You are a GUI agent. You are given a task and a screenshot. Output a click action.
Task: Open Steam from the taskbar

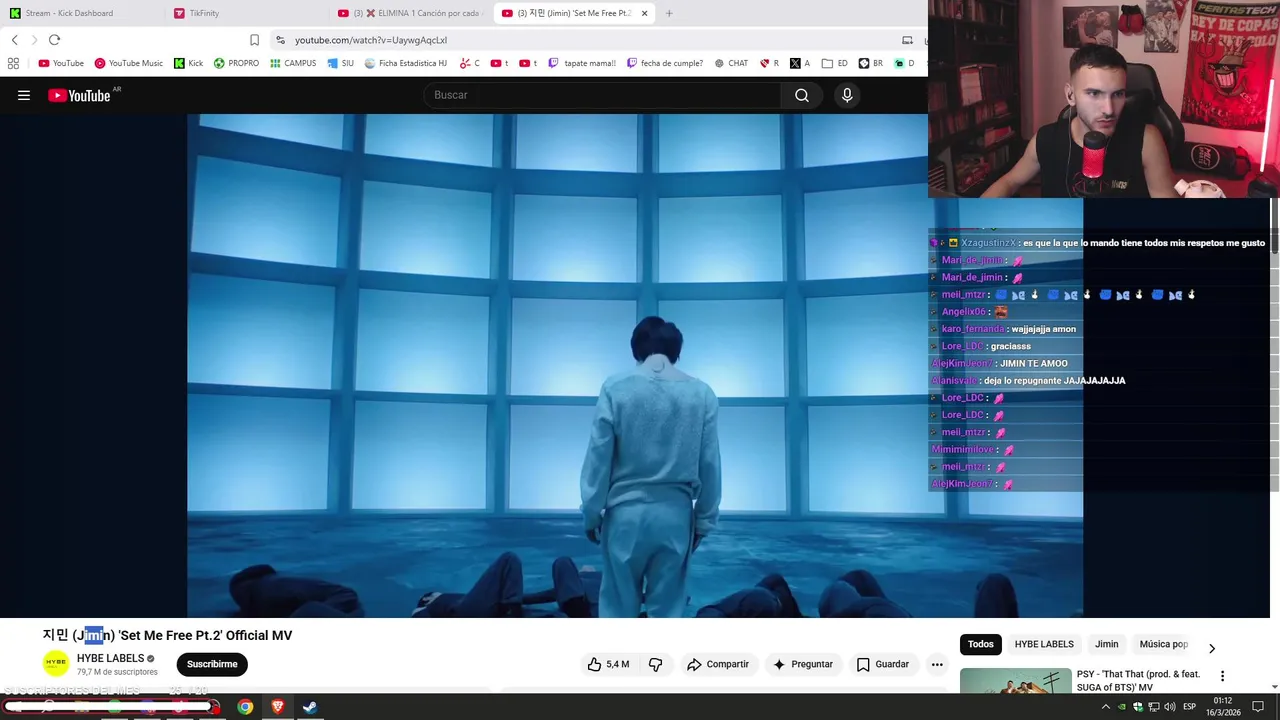[x=310, y=707]
